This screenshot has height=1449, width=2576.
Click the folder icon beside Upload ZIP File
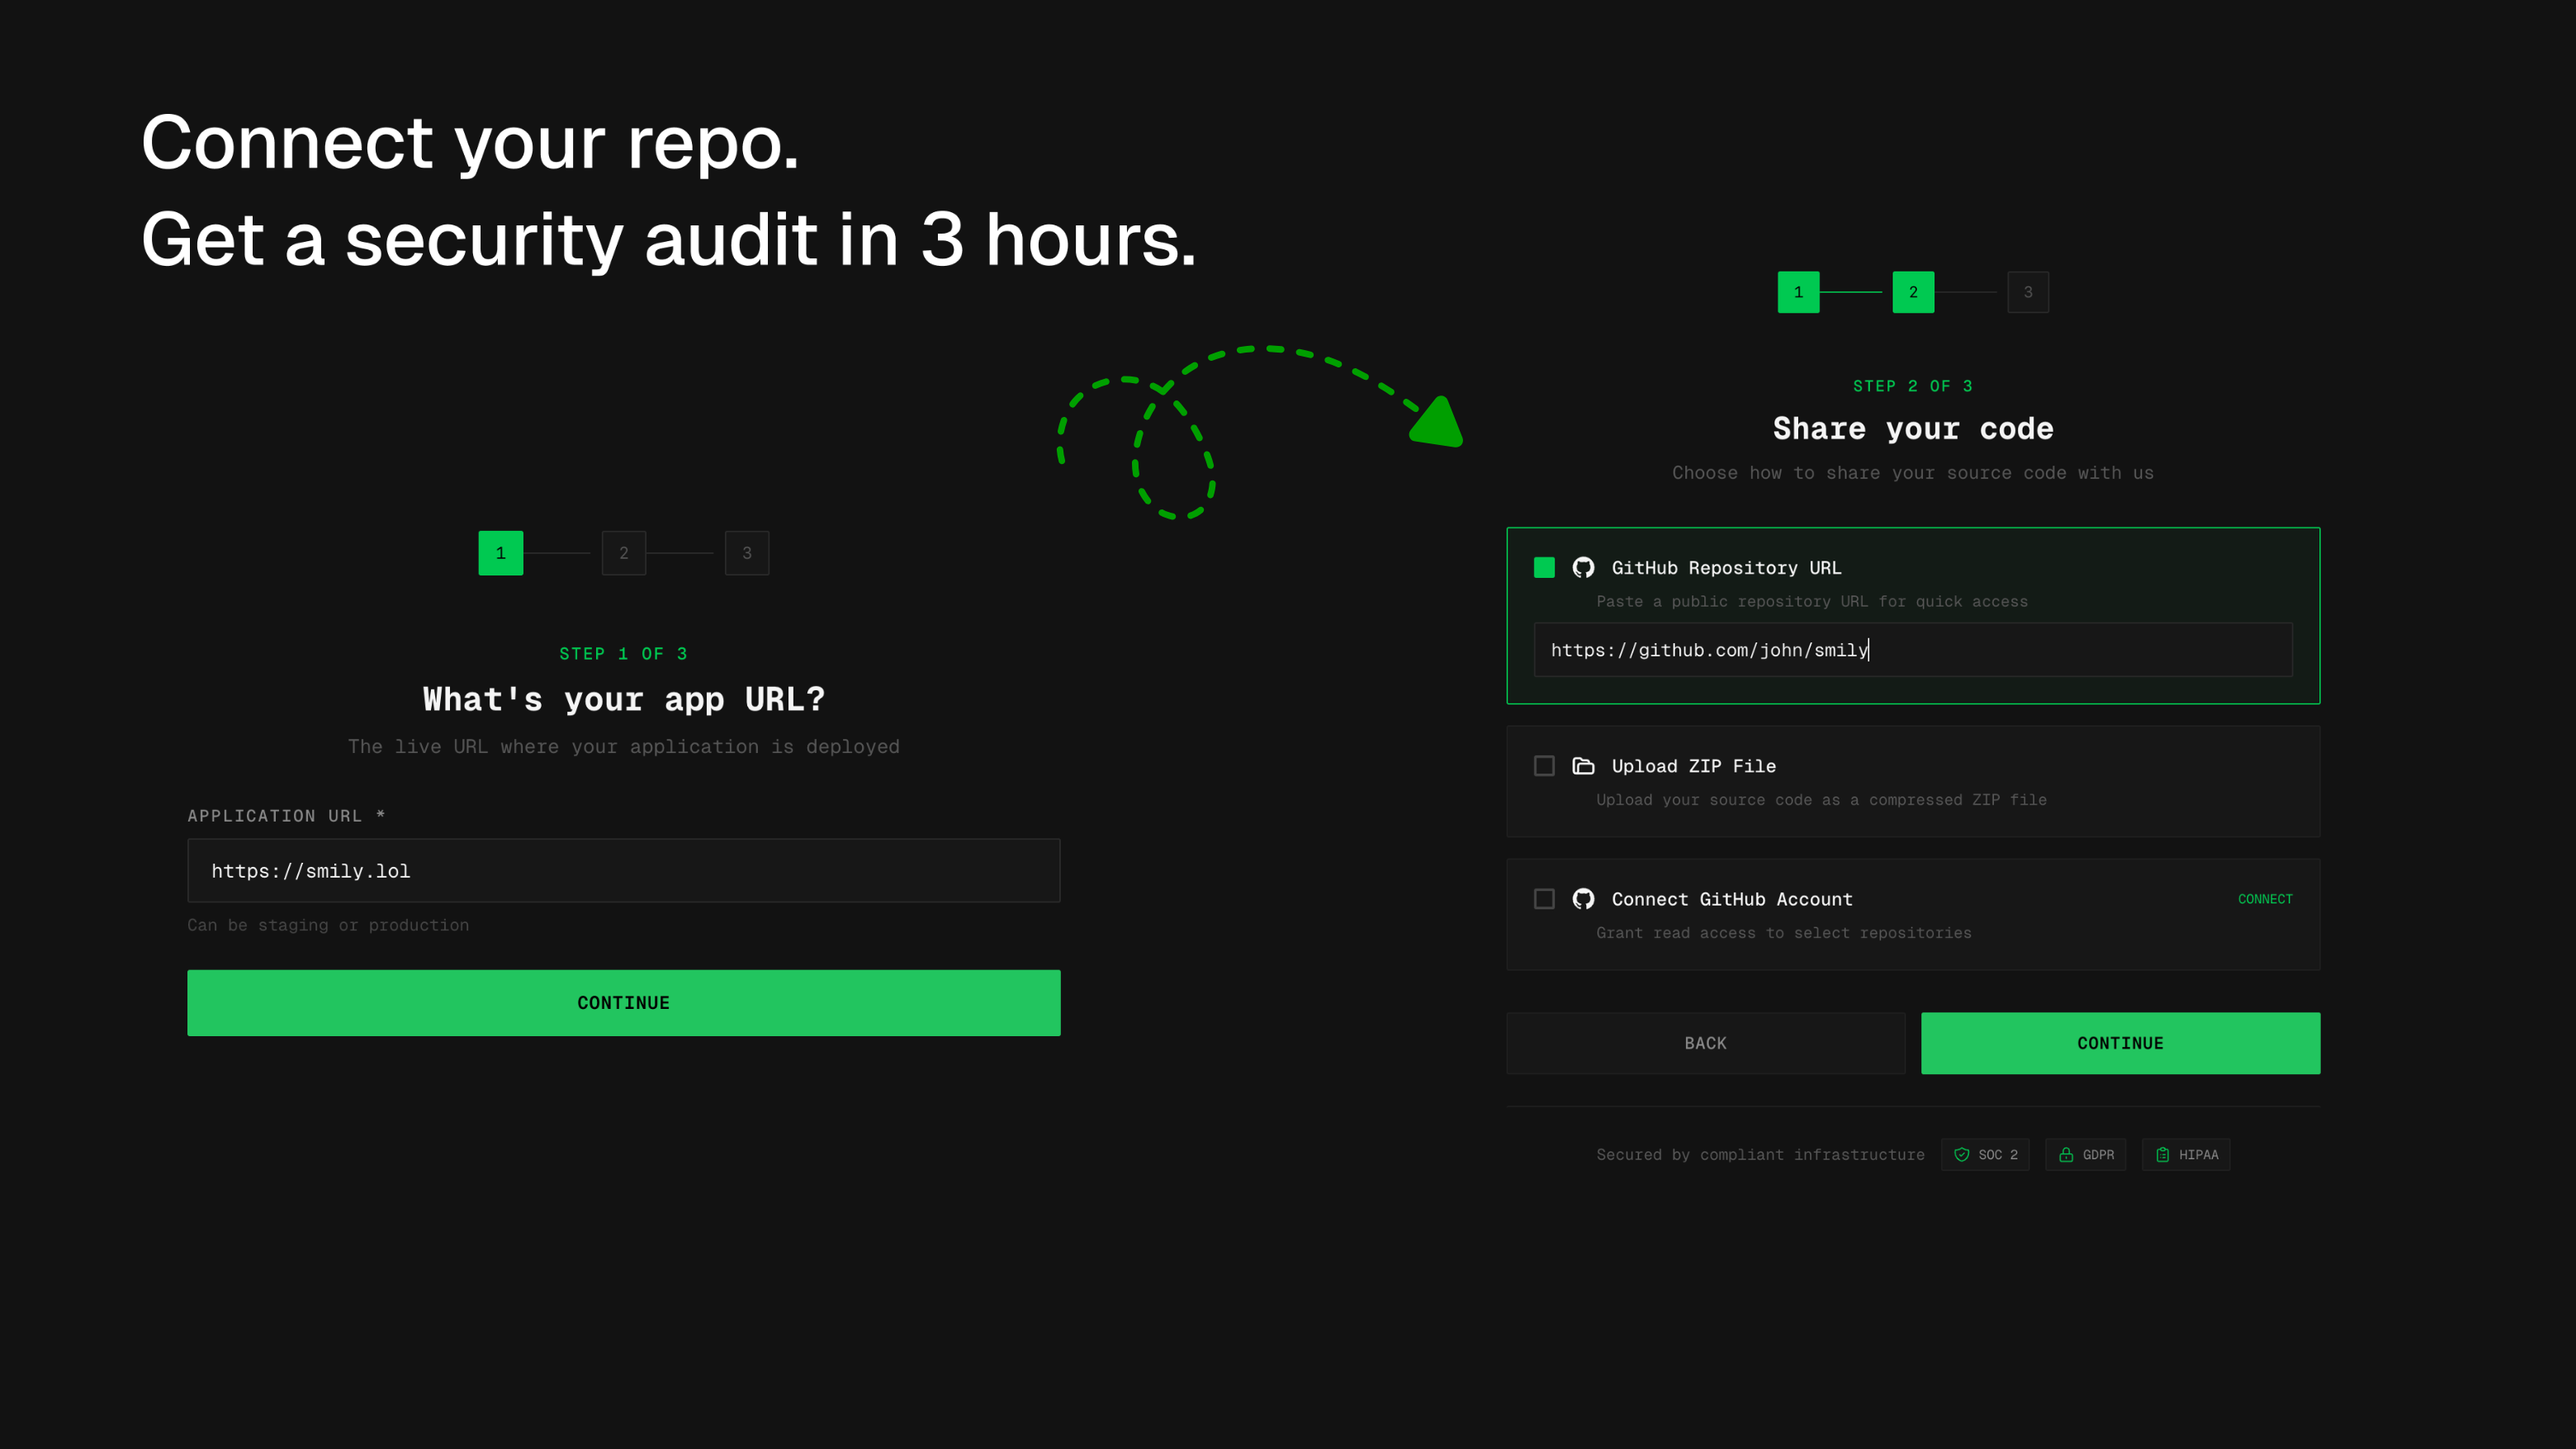click(x=1583, y=766)
